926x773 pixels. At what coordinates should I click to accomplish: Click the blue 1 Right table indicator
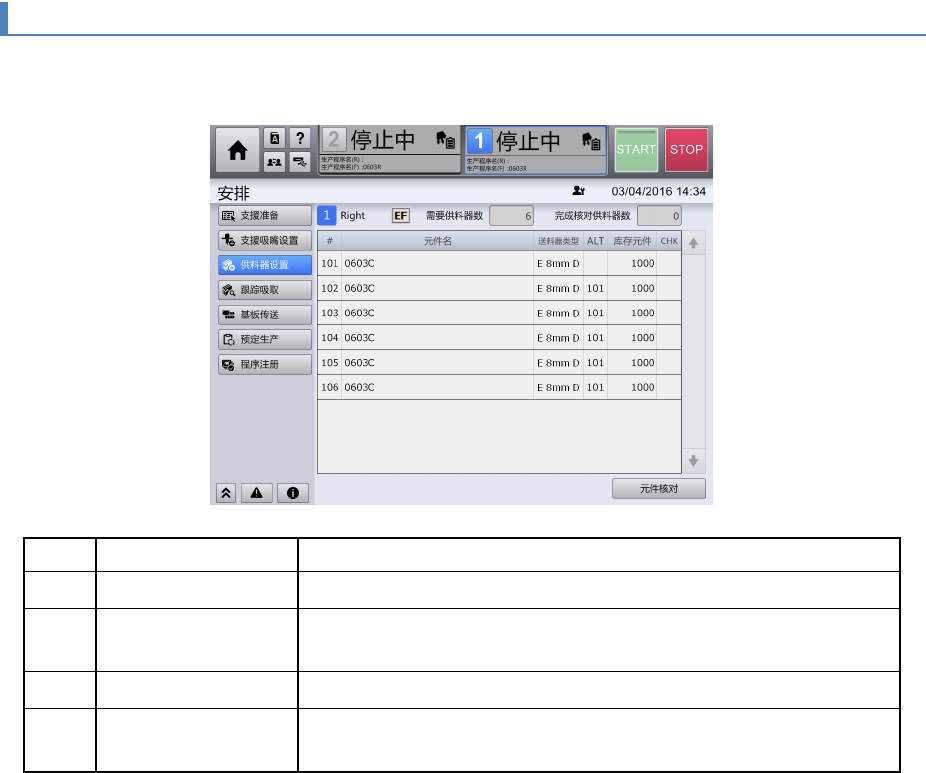click(x=327, y=216)
